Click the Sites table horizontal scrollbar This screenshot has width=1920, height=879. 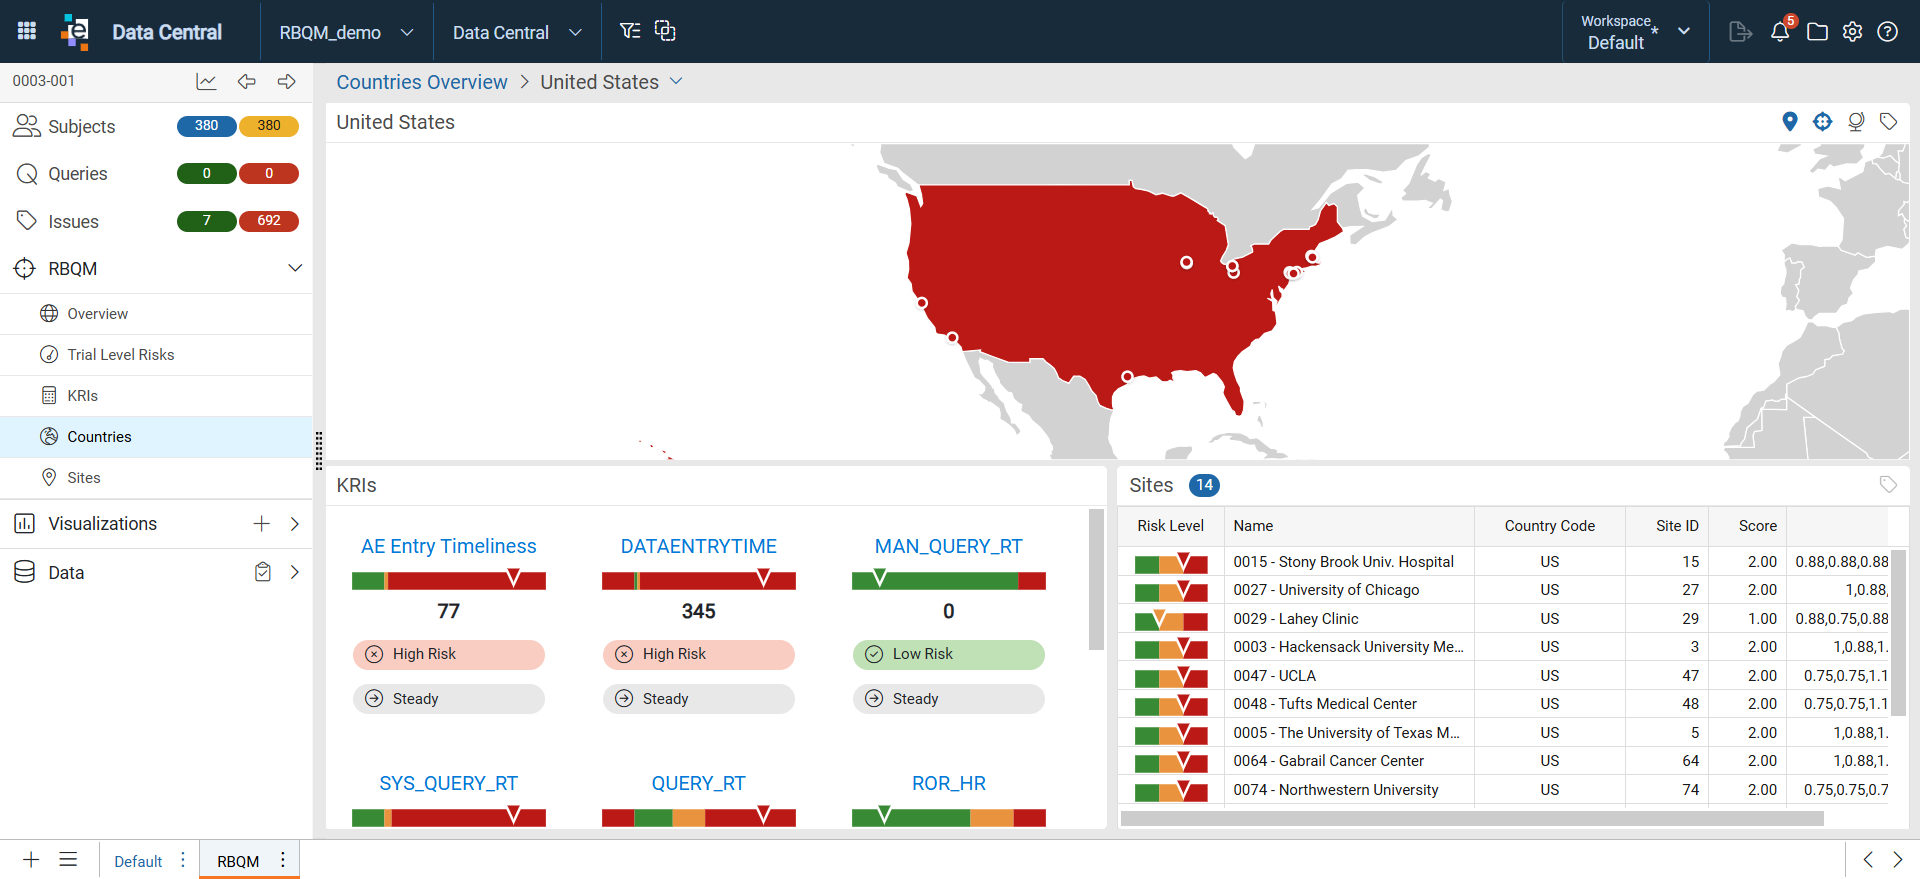coord(1472,818)
